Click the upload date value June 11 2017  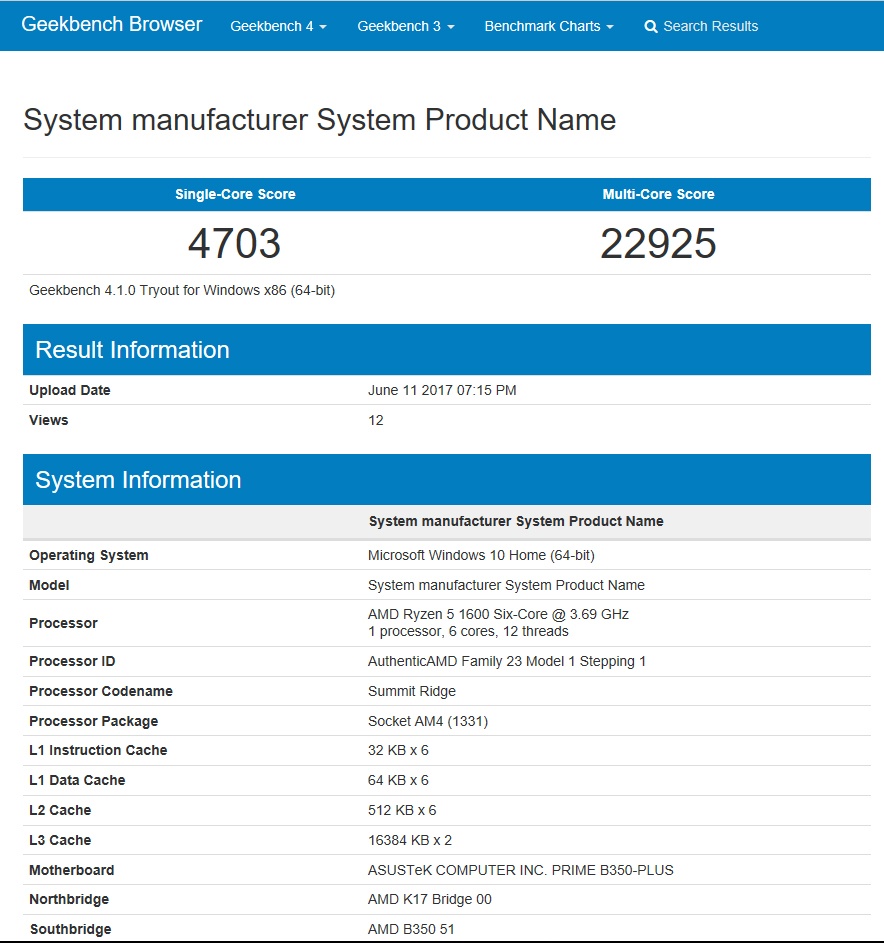tap(442, 390)
